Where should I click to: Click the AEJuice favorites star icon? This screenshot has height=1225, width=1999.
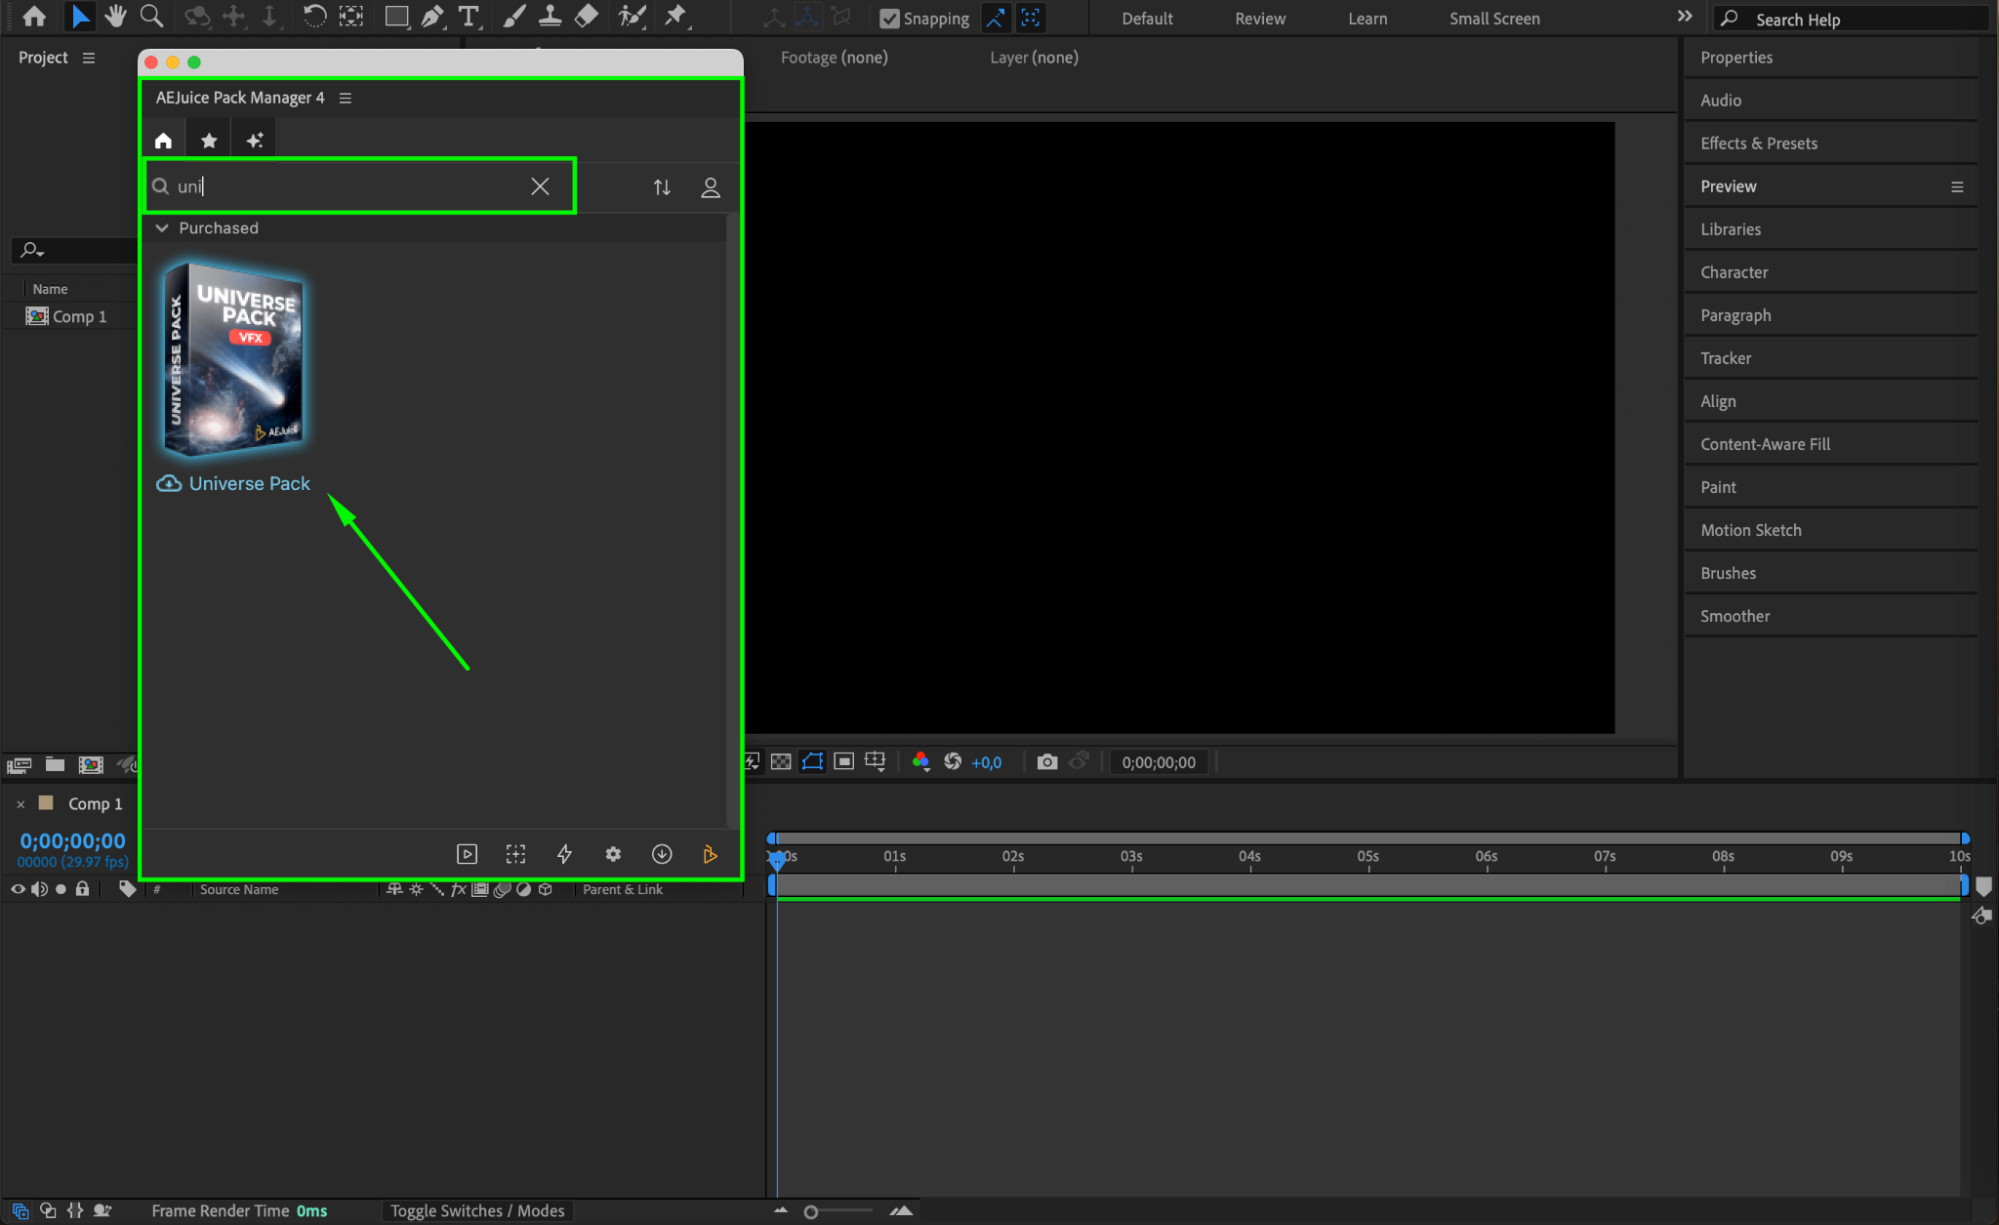pyautogui.click(x=209, y=141)
